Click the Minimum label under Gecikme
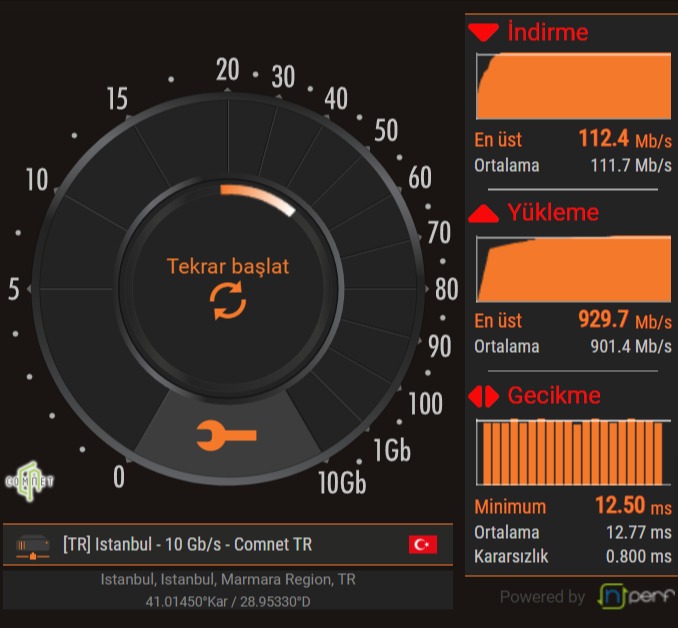678x628 pixels. point(510,507)
